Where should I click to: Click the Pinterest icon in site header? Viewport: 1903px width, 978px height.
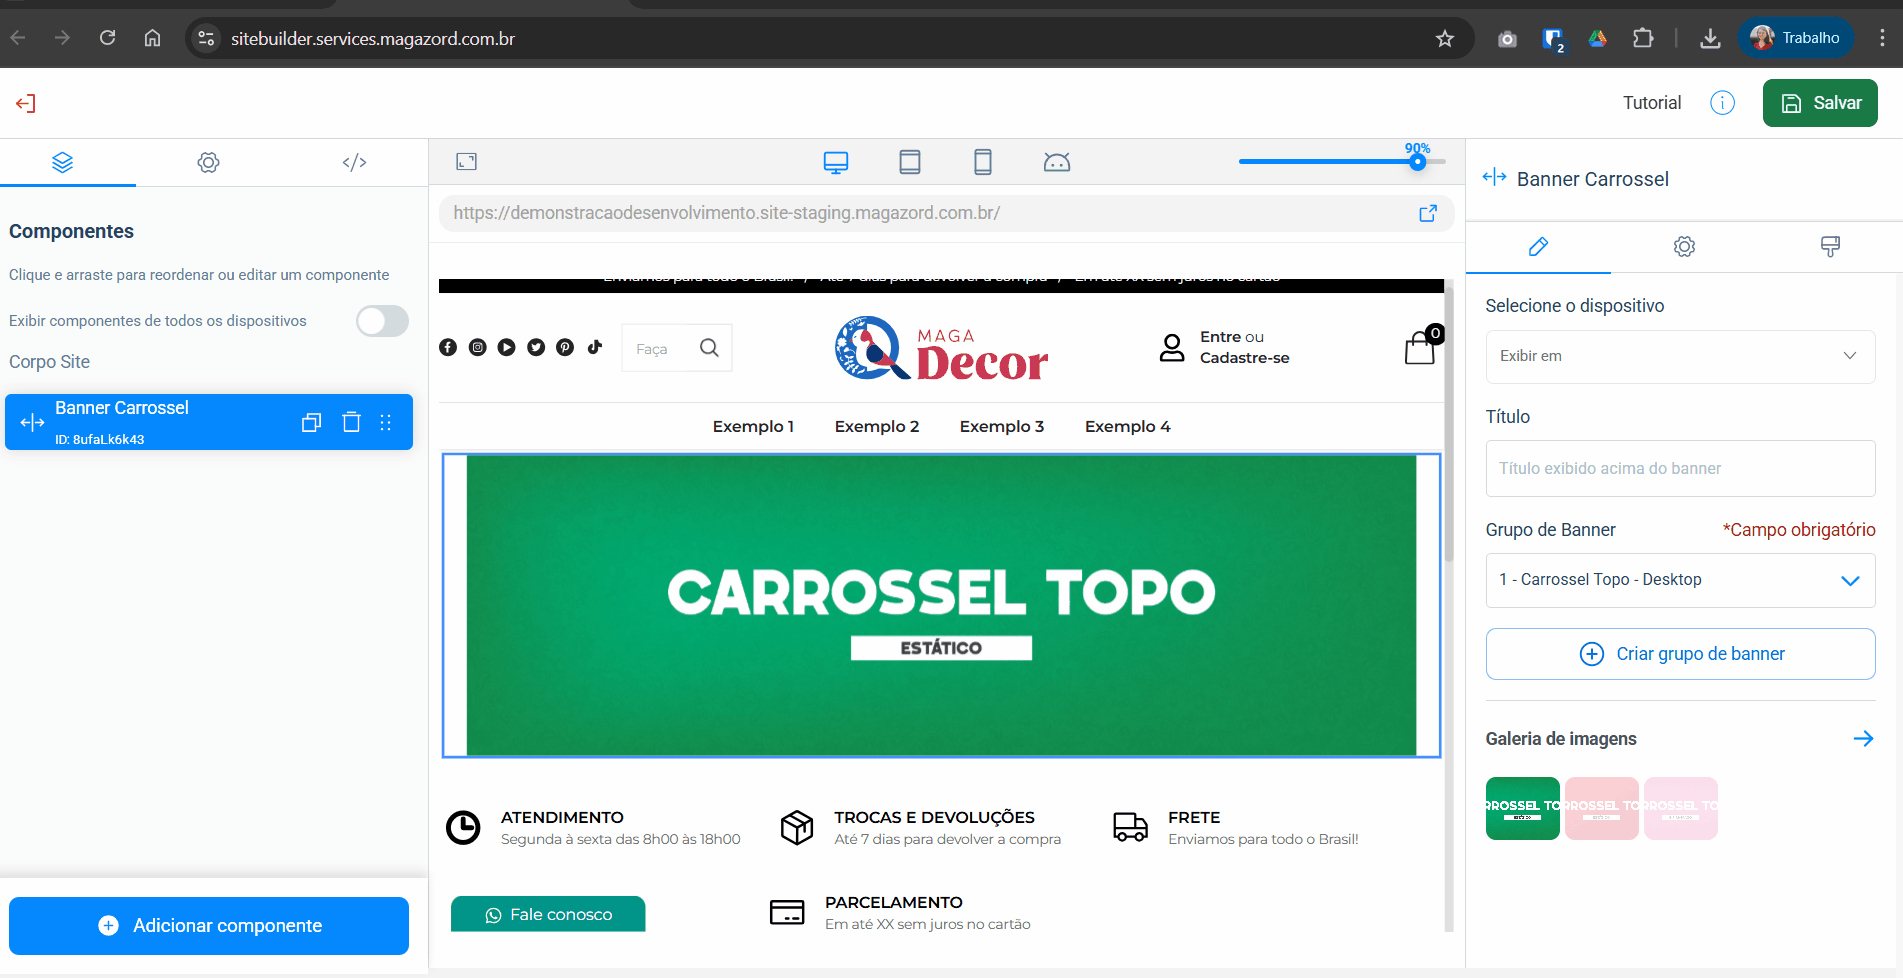(565, 347)
